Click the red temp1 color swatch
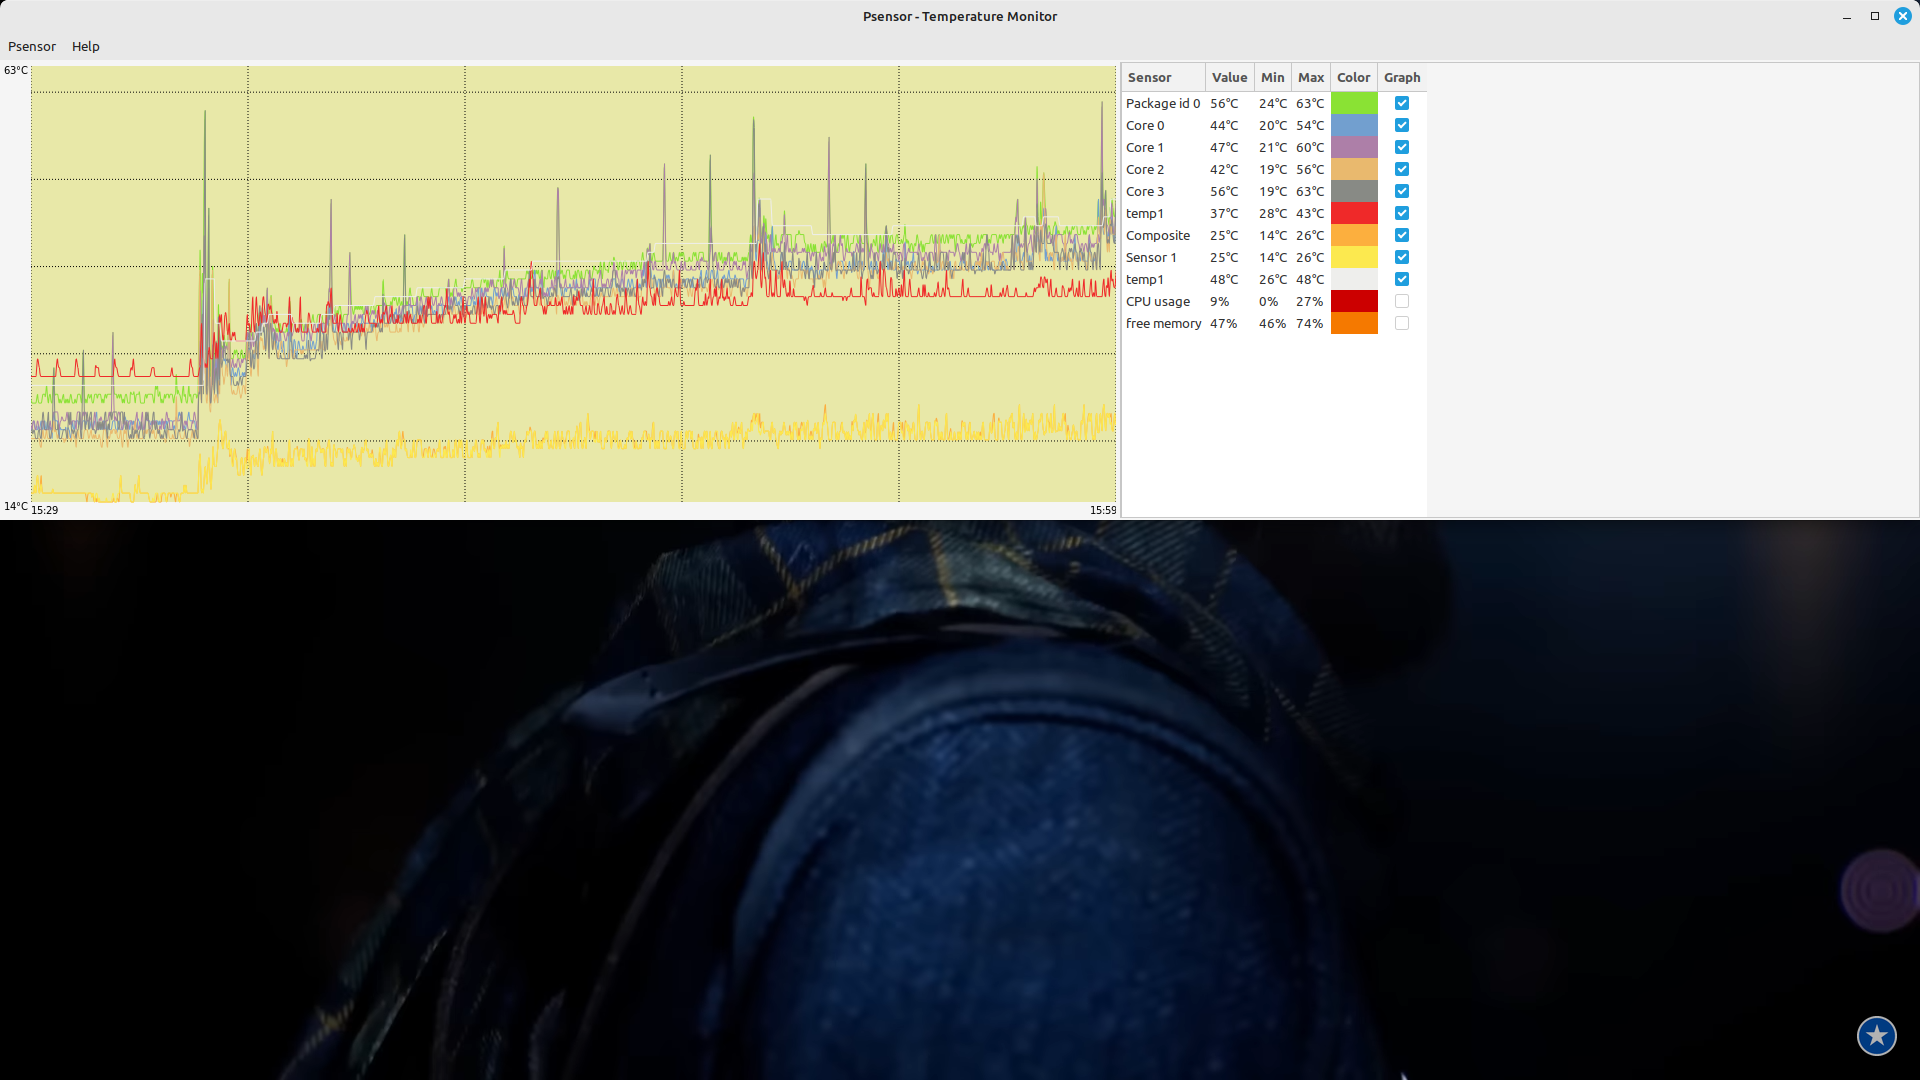The width and height of the screenshot is (1920, 1080). [1354, 213]
